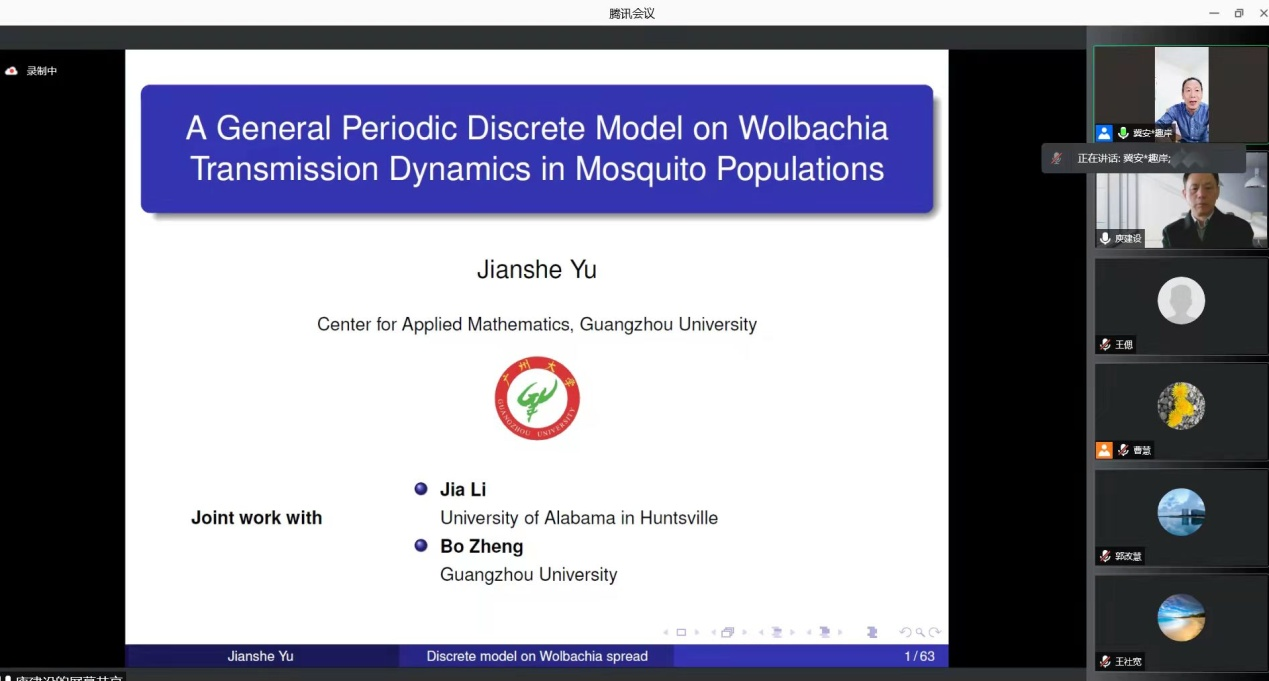
Task: Click the muted microphone icon beside 郭改慧
Action: (1105, 556)
